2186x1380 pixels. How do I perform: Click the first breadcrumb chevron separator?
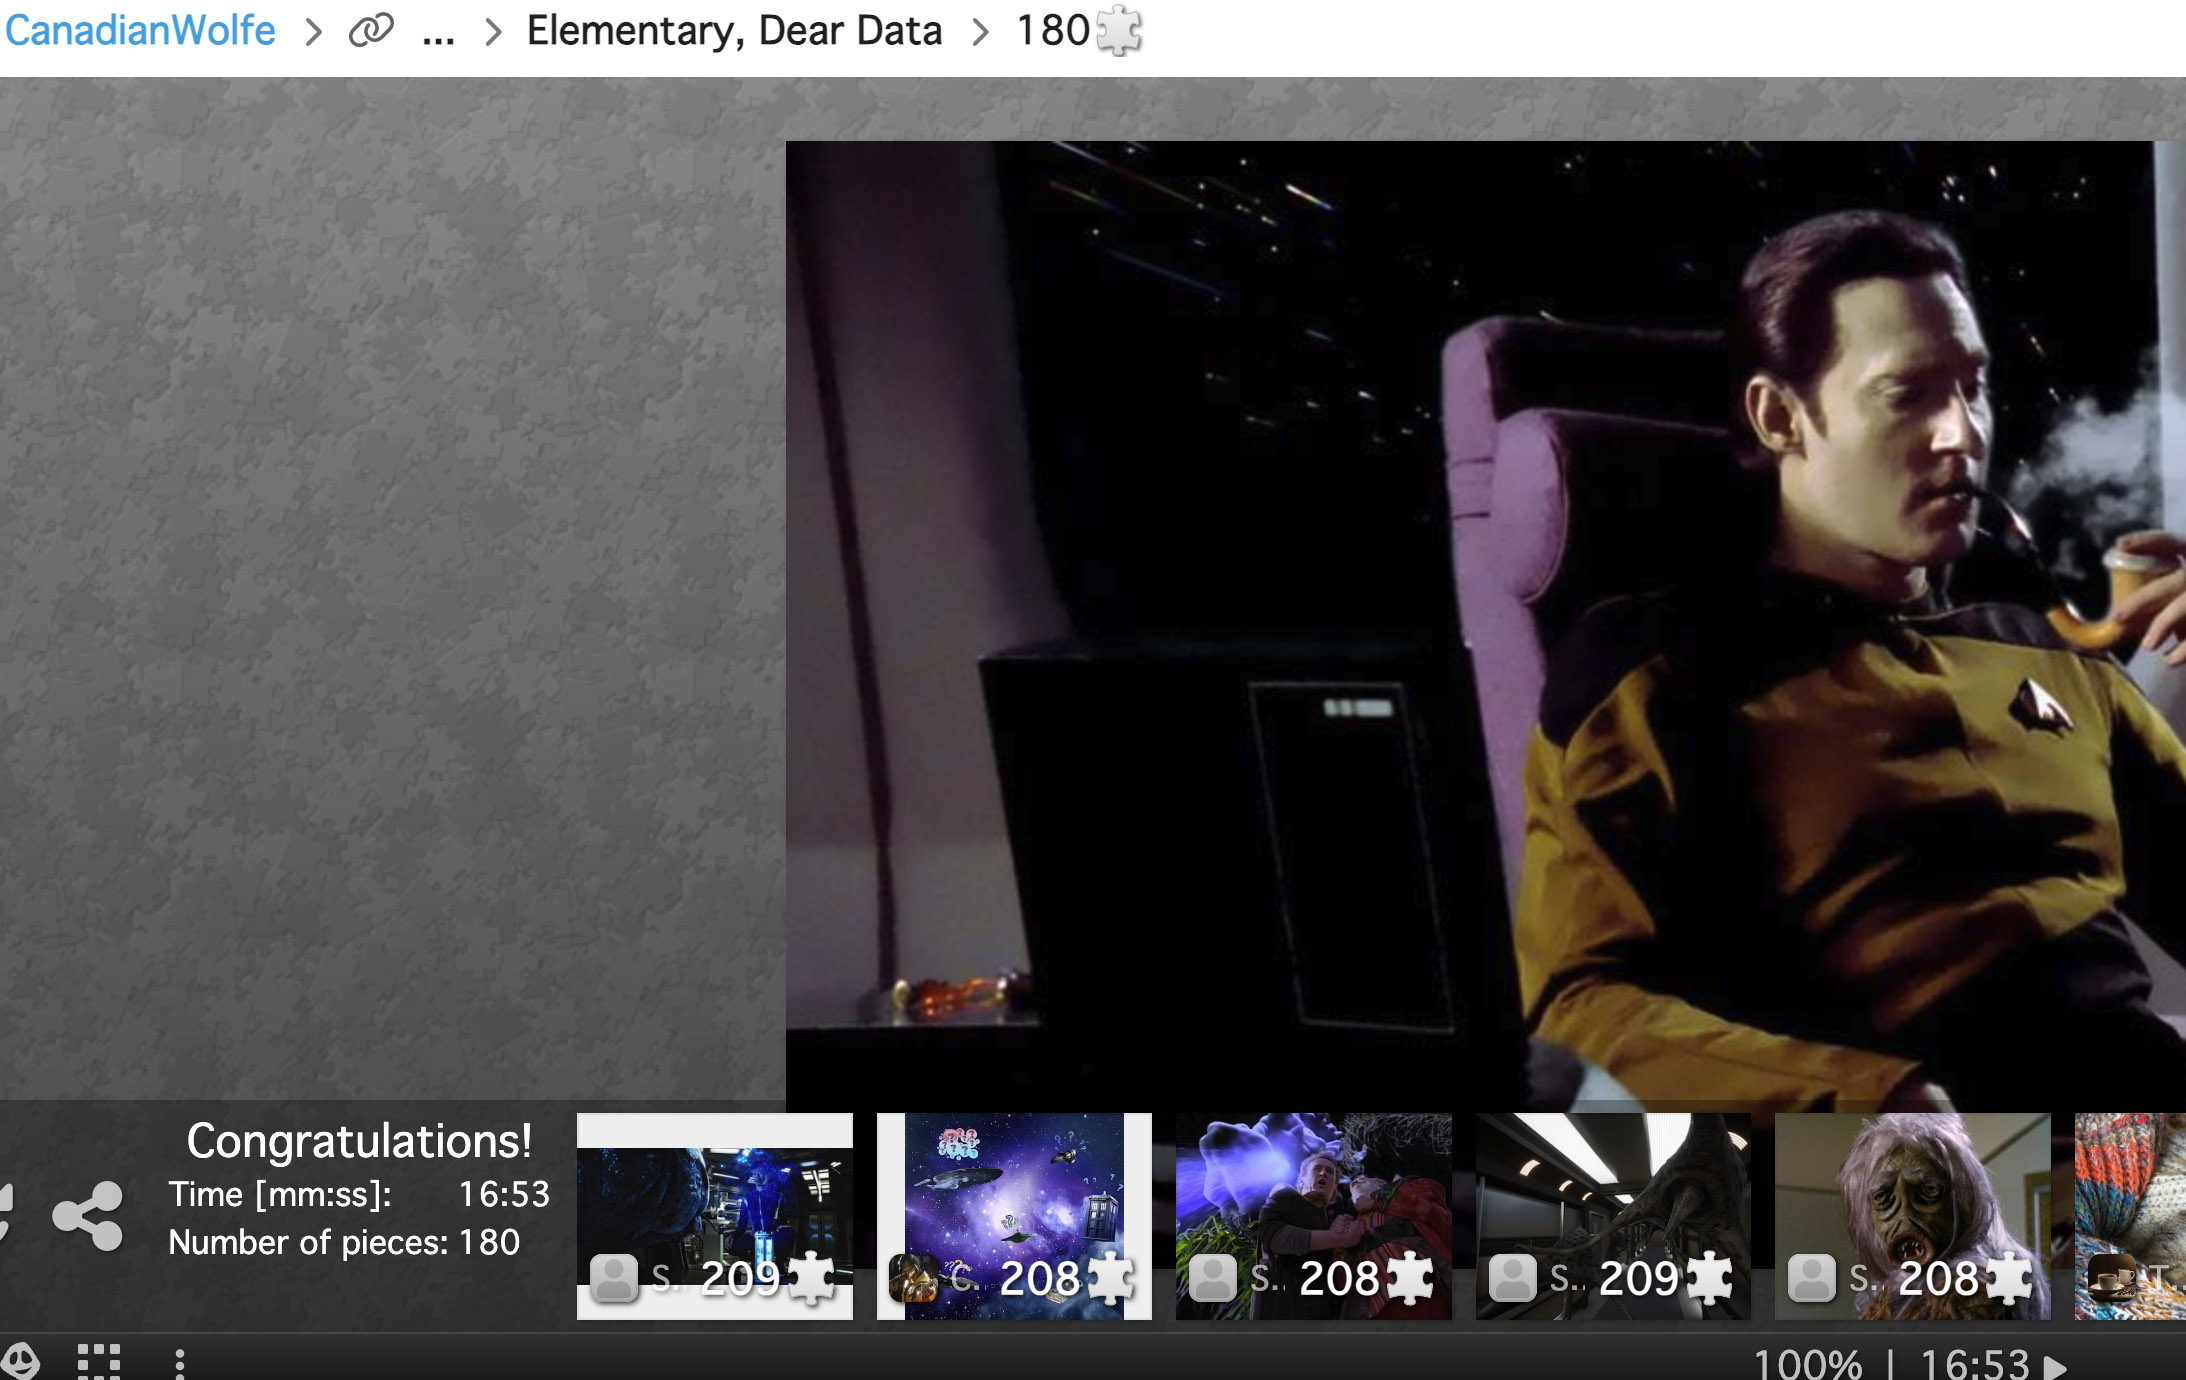313,32
